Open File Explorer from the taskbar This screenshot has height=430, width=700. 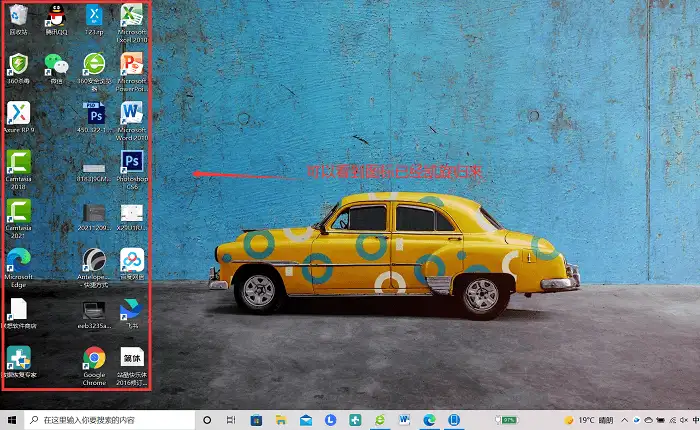[x=281, y=420]
